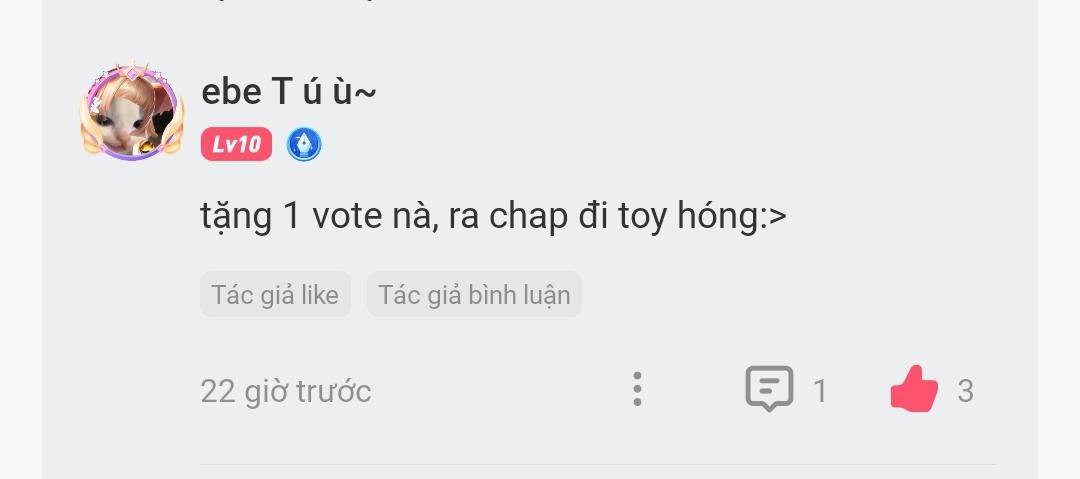Tap the red Lv10 level badge
Image resolution: width=1080 pixels, height=479 pixels.
236,144
